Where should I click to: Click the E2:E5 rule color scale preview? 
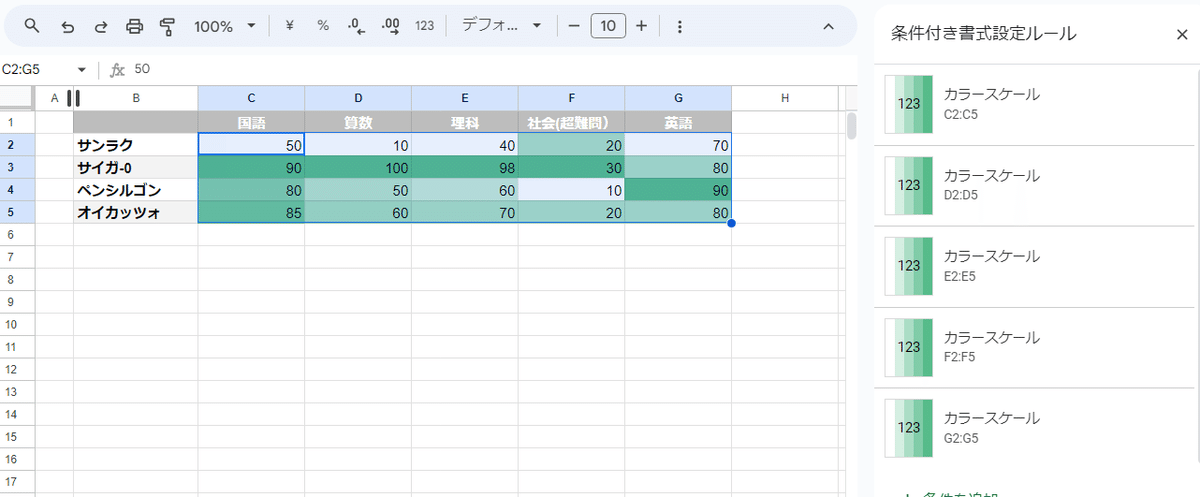point(909,266)
